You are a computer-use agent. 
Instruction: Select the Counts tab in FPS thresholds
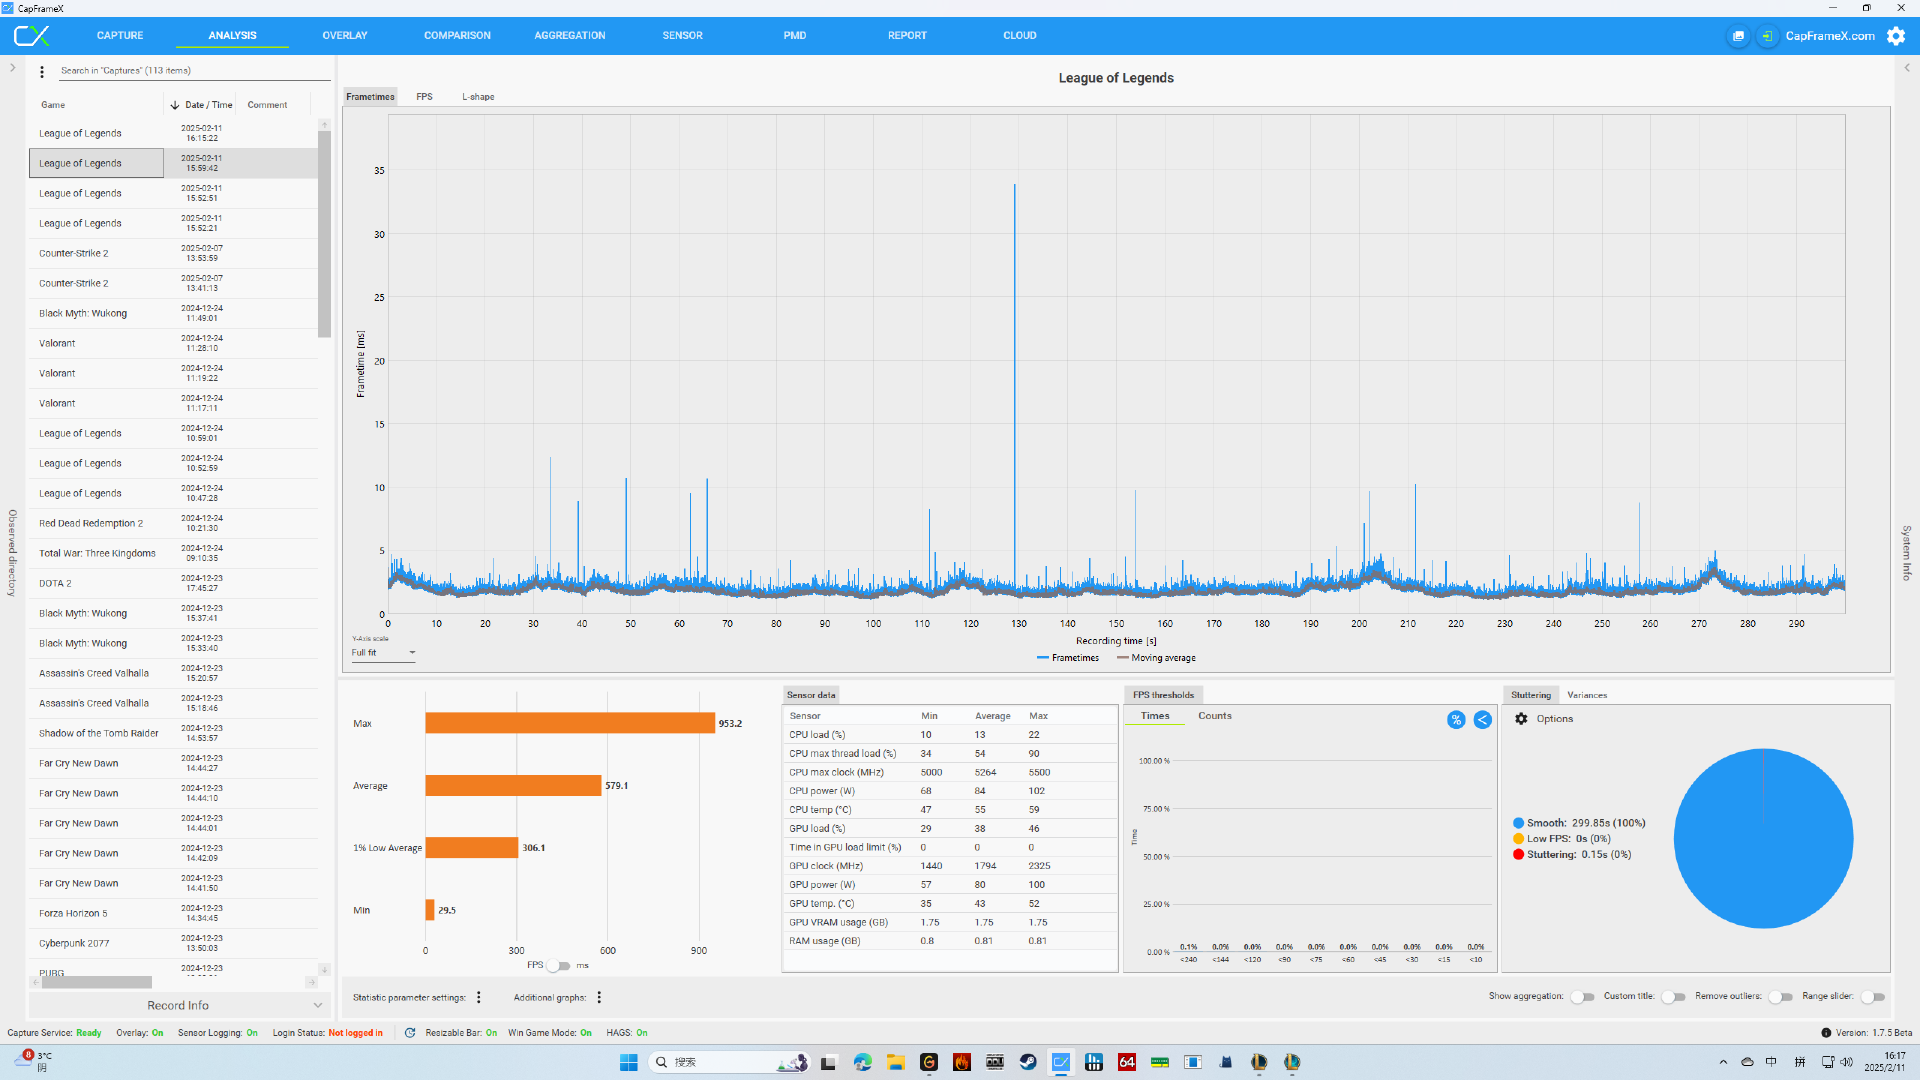click(1215, 716)
